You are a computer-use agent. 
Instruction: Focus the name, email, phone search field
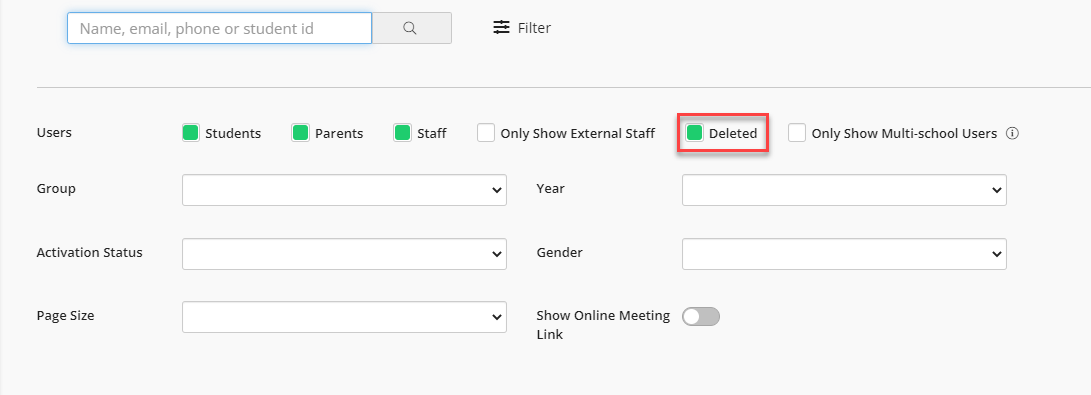tap(219, 28)
